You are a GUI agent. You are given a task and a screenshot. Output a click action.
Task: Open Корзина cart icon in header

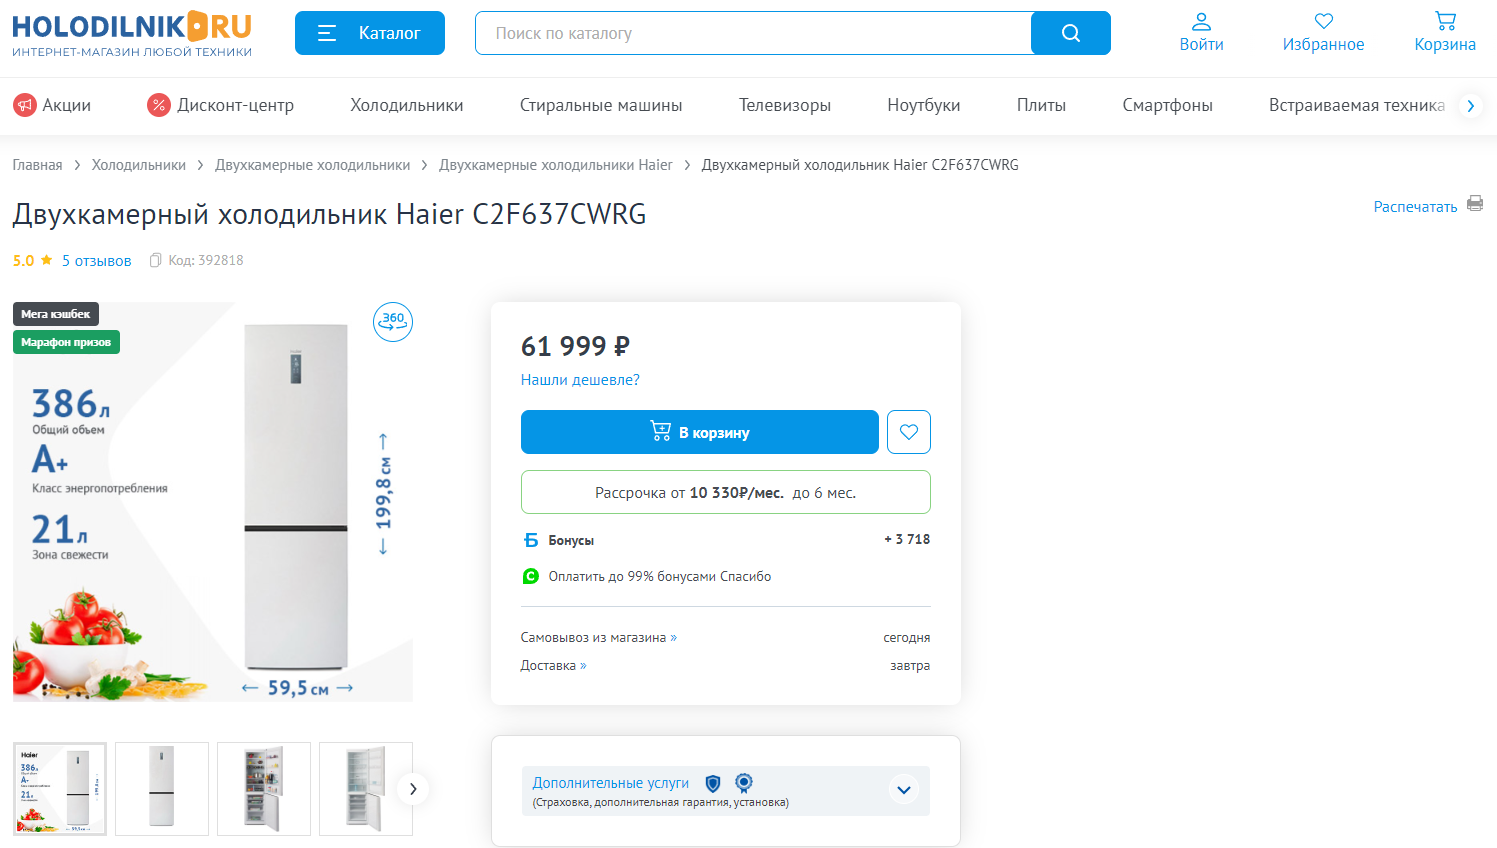tap(1445, 32)
